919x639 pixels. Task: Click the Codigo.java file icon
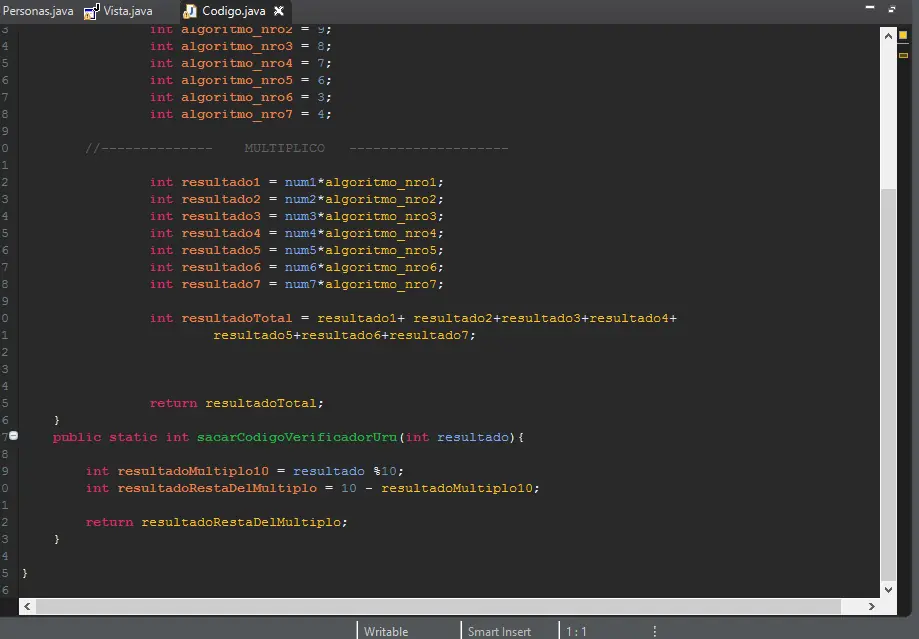coord(190,11)
